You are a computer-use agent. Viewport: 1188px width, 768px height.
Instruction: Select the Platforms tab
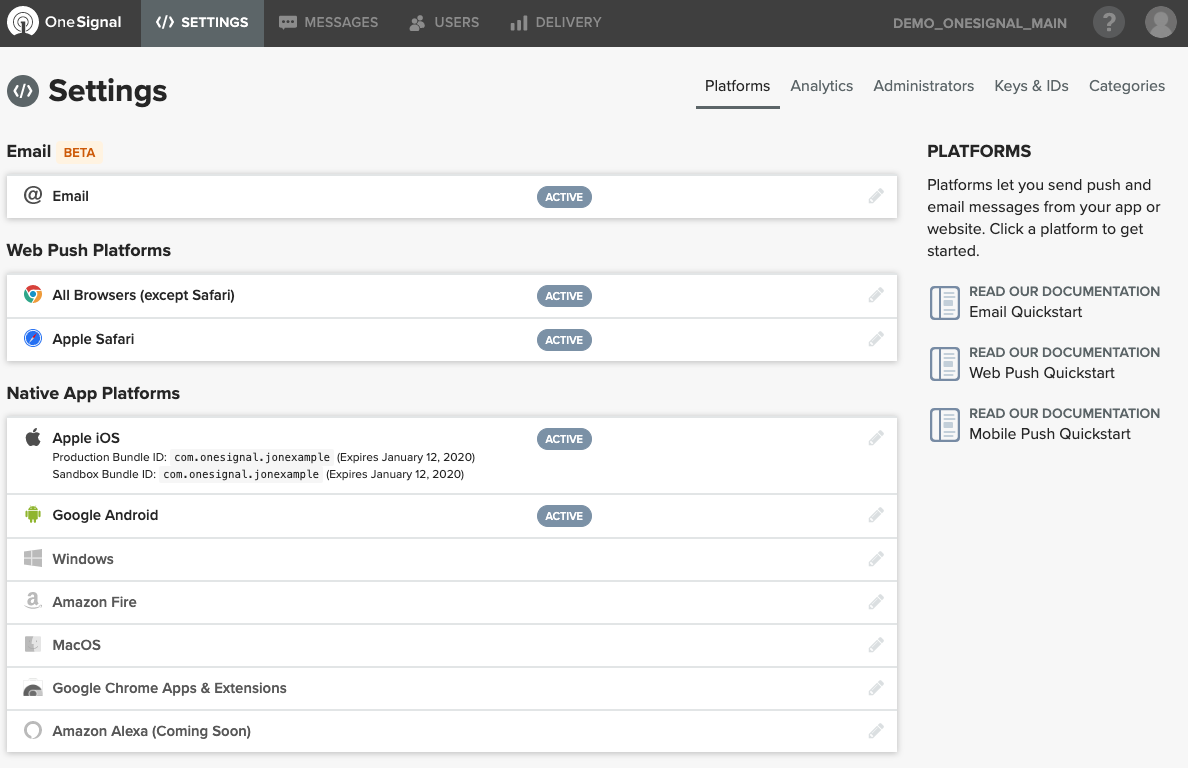737,86
